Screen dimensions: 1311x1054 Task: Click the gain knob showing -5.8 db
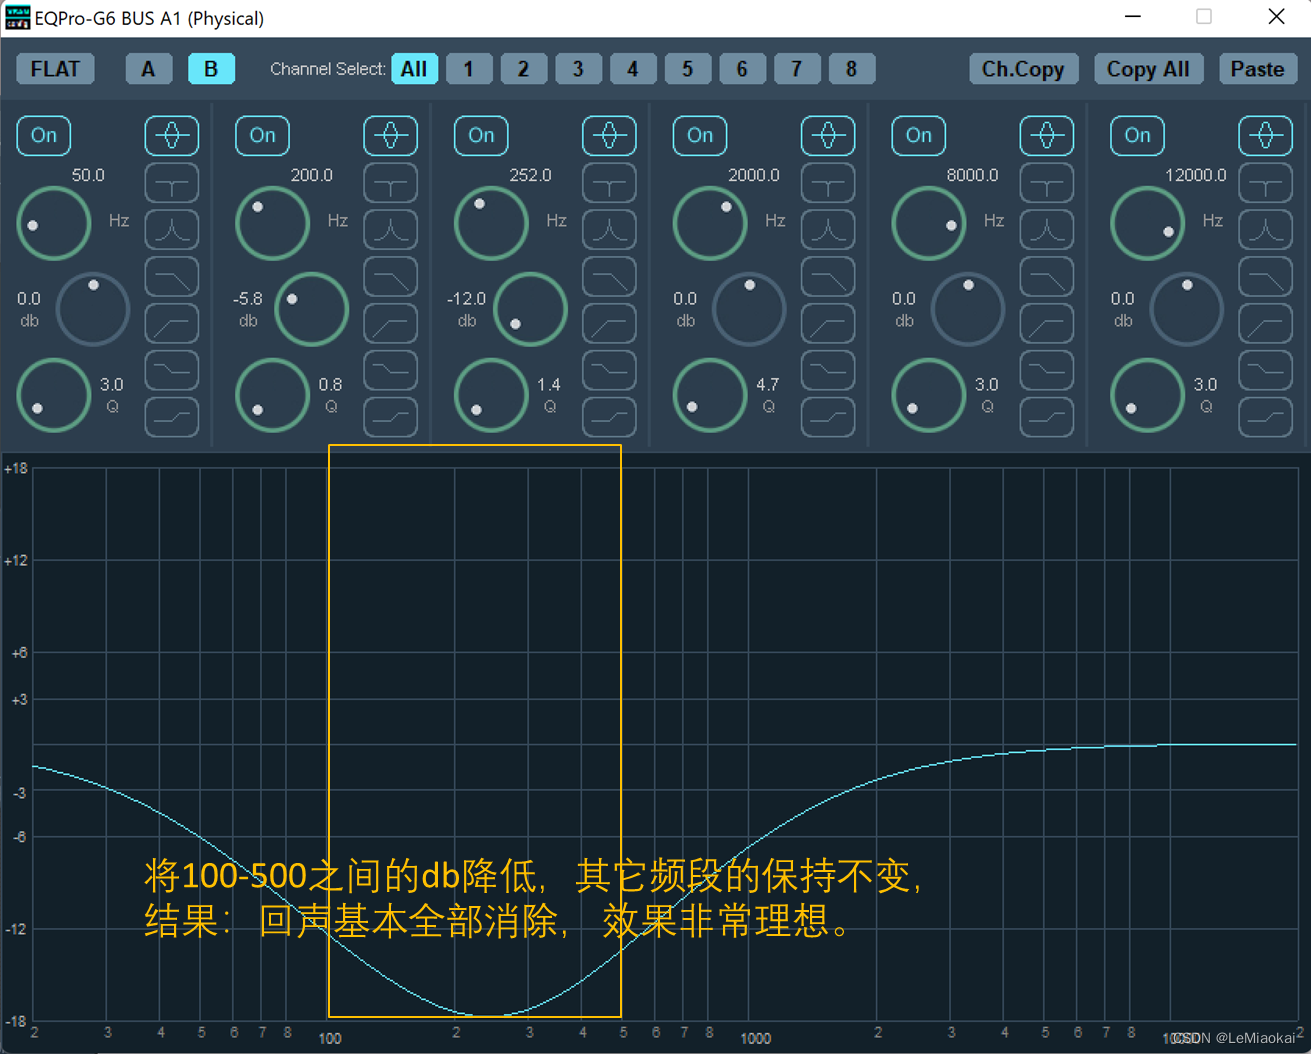point(311,309)
